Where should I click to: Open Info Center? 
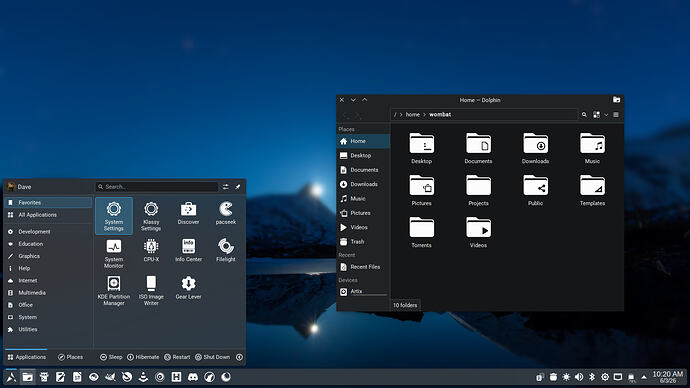[x=188, y=251]
